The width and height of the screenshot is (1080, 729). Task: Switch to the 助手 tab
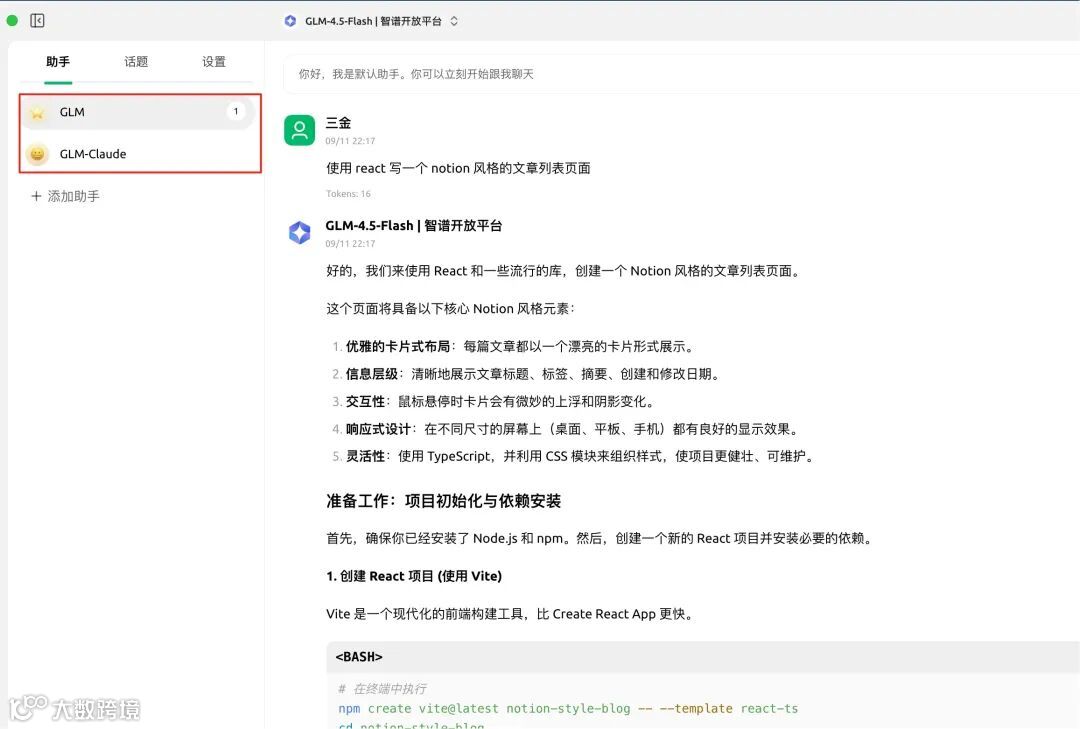[x=58, y=62]
